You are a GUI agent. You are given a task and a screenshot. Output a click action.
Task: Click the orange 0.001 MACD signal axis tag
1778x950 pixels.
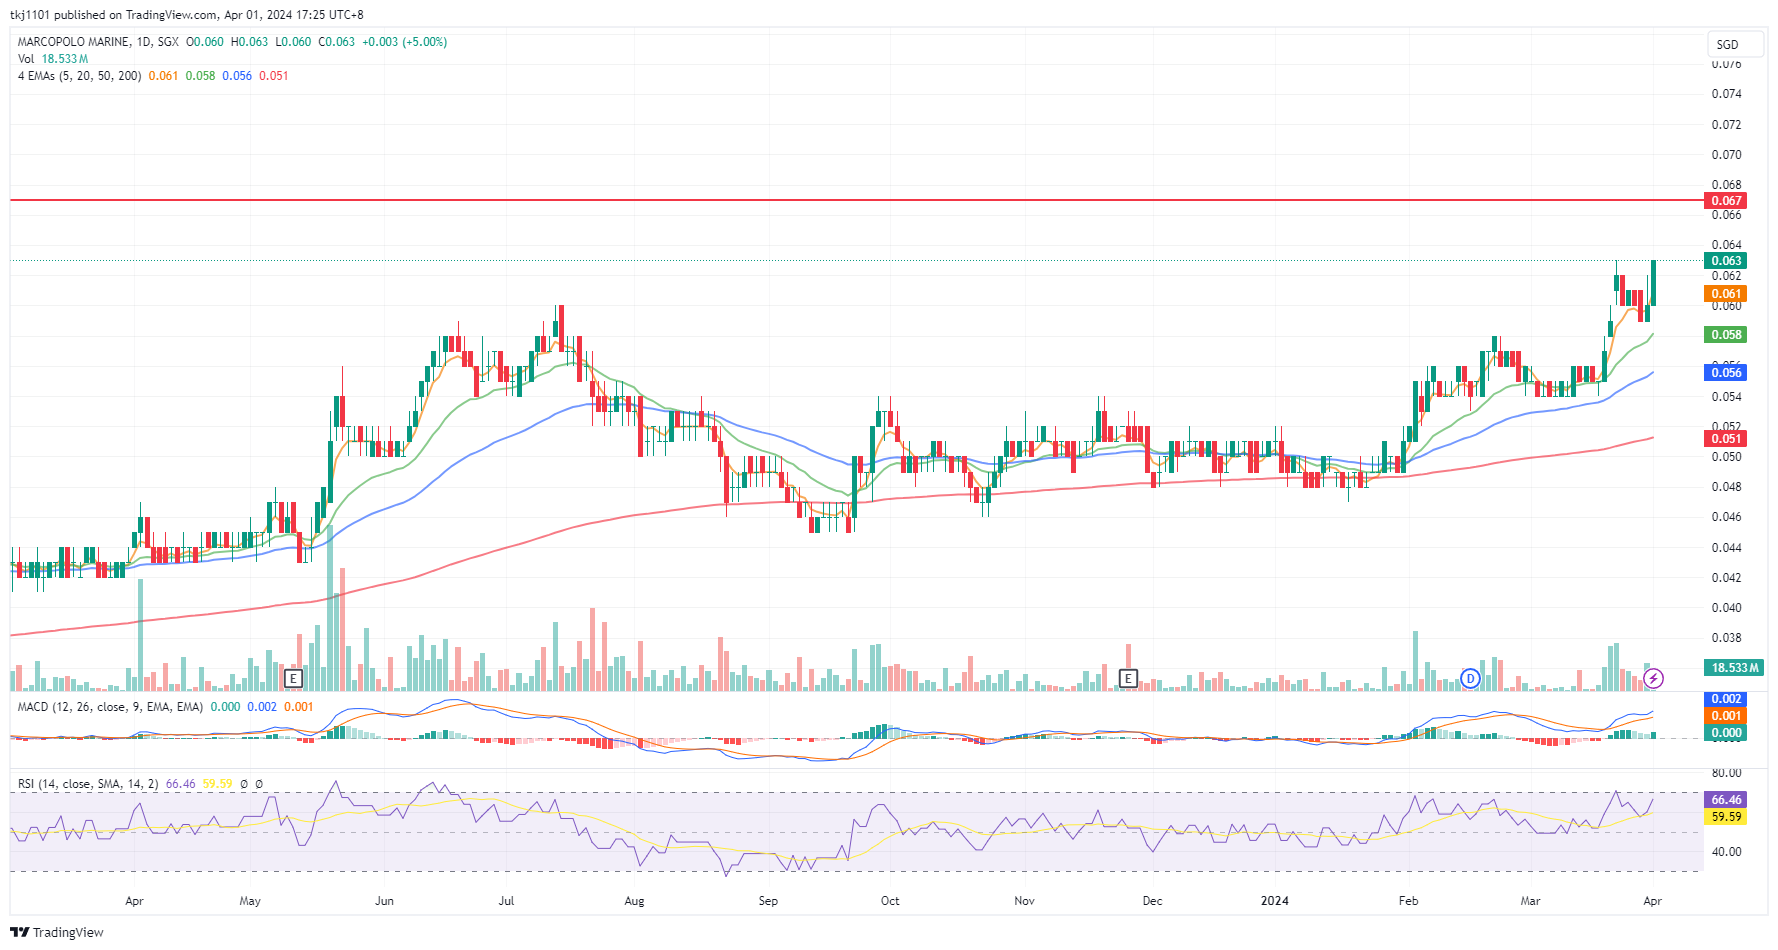(x=1726, y=716)
